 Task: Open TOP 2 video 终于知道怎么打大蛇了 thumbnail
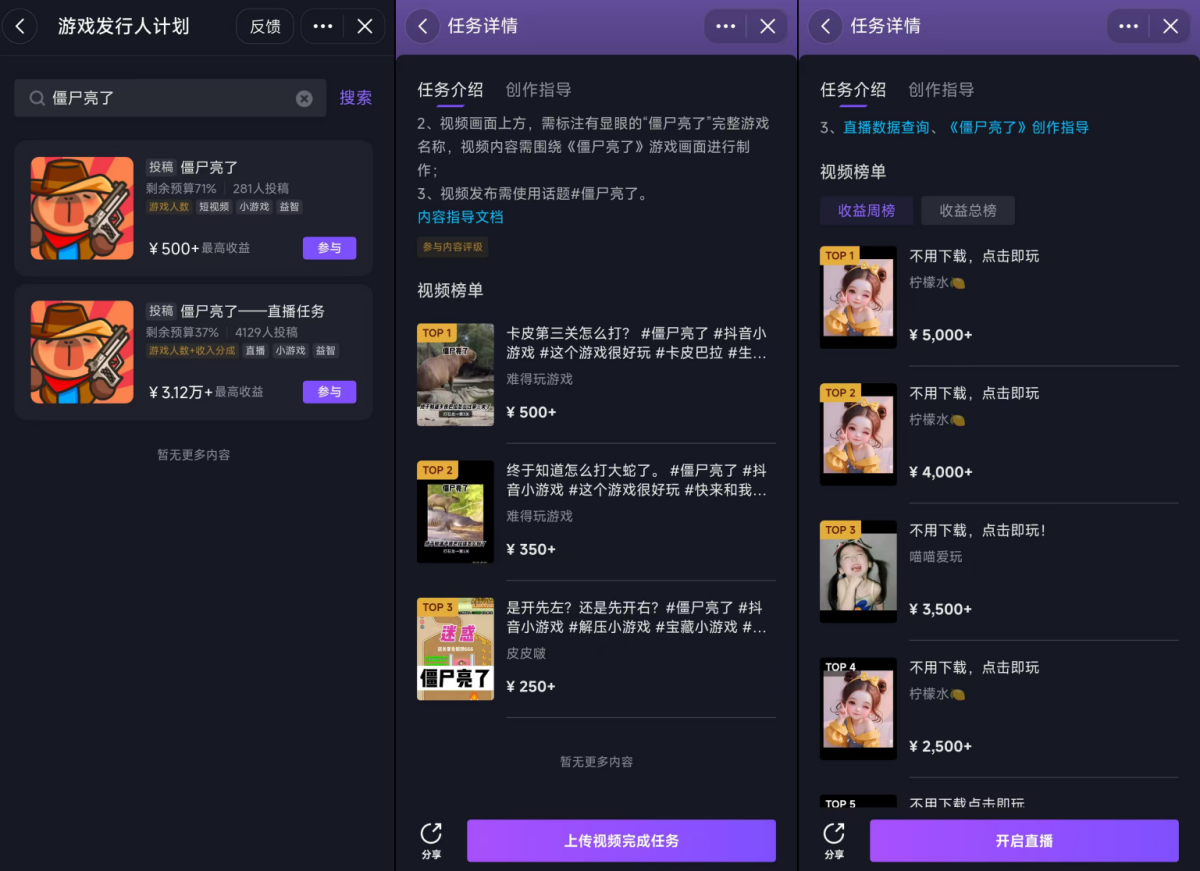click(455, 511)
